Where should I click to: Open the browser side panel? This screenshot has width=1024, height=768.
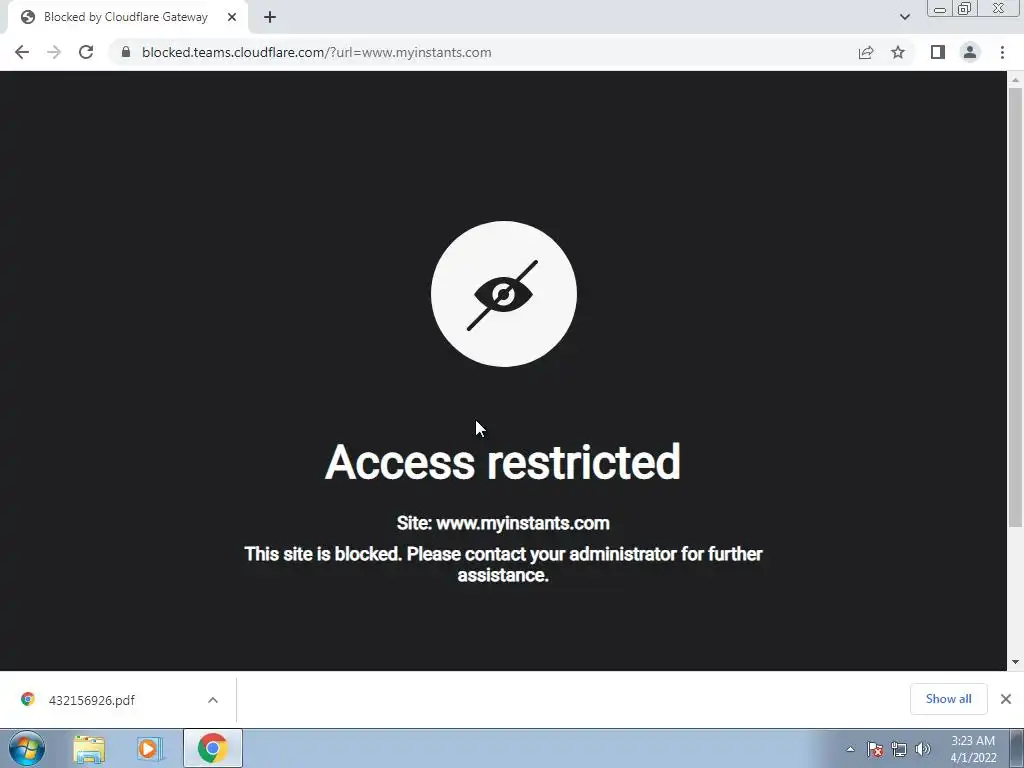tap(938, 52)
